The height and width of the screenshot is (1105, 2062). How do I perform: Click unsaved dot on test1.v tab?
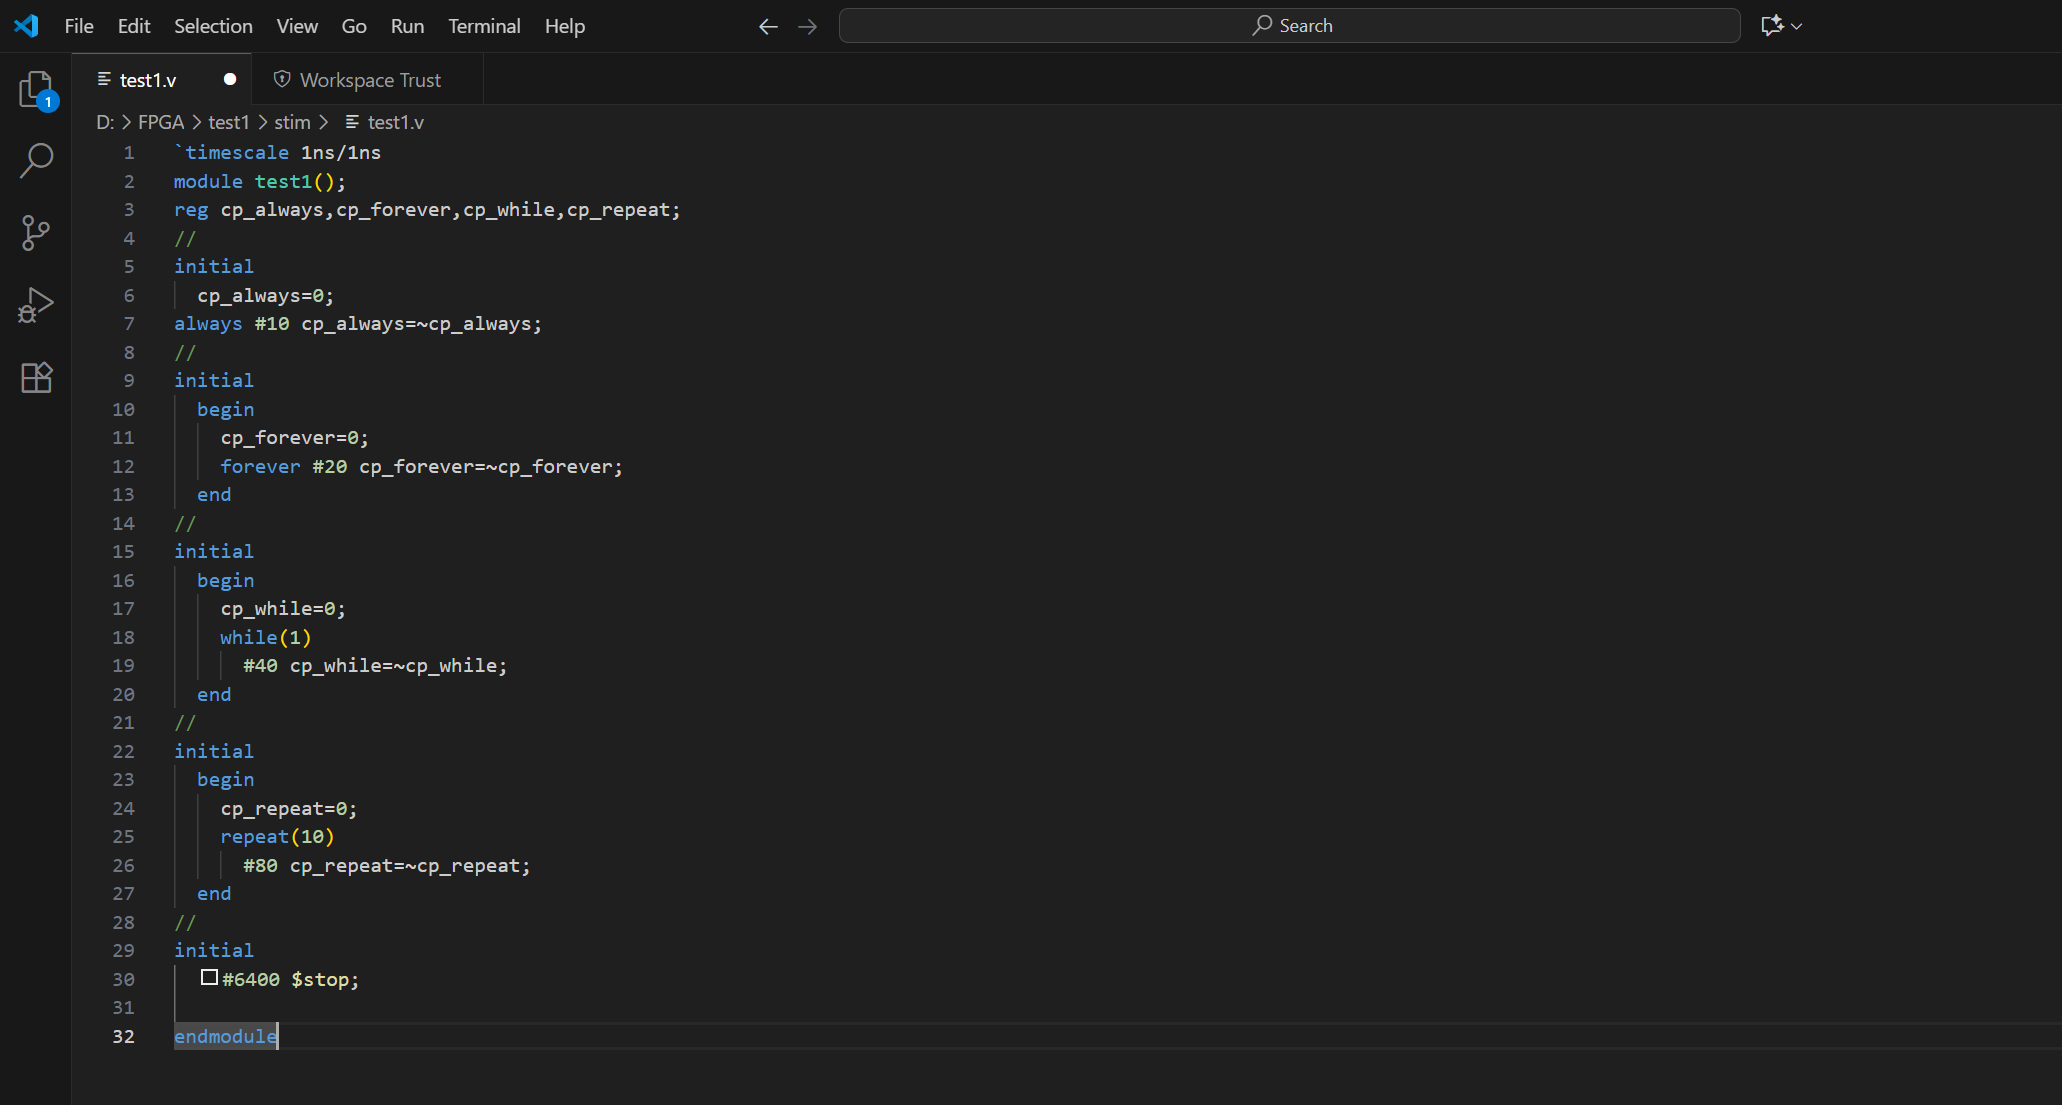pyautogui.click(x=230, y=80)
